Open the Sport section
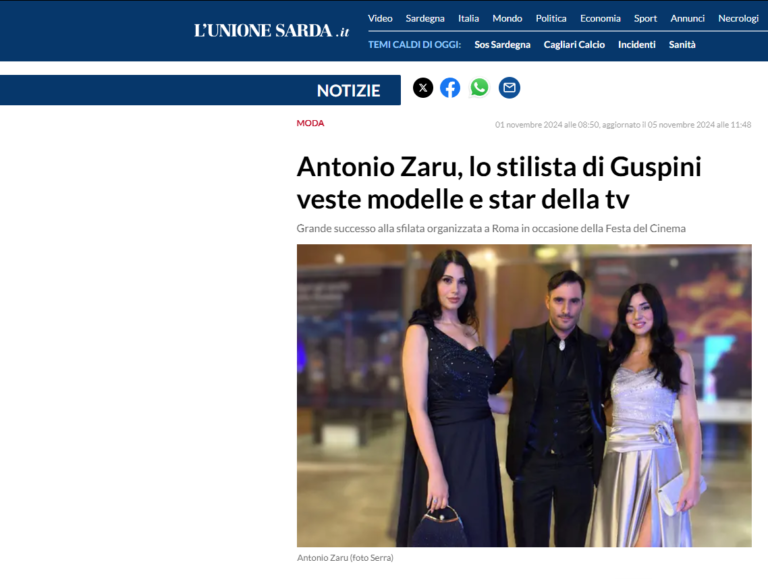Image resolution: width=768 pixels, height=579 pixels. 645,19
